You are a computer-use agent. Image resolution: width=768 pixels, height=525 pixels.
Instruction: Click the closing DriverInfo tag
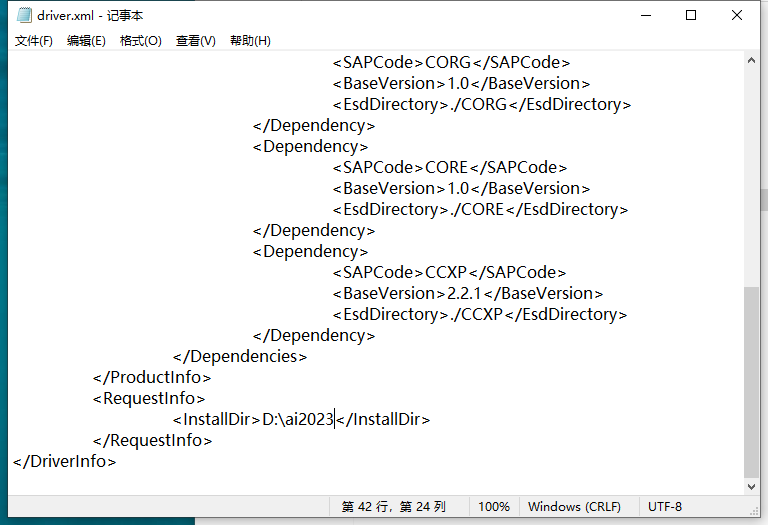(65, 462)
